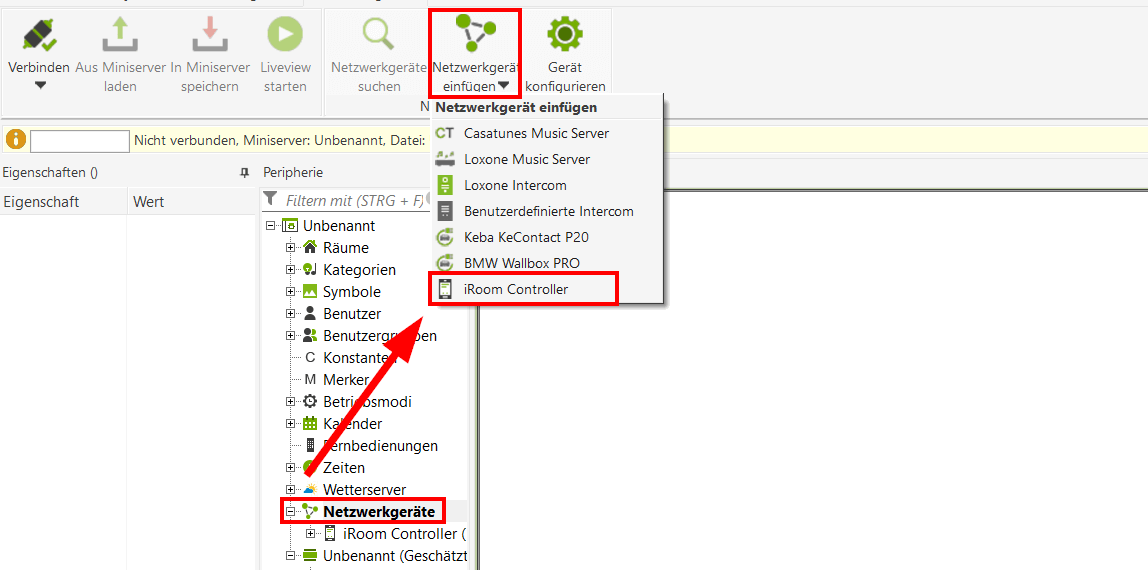
Task: Open the Verbinden dropdown arrow
Action: point(40,86)
